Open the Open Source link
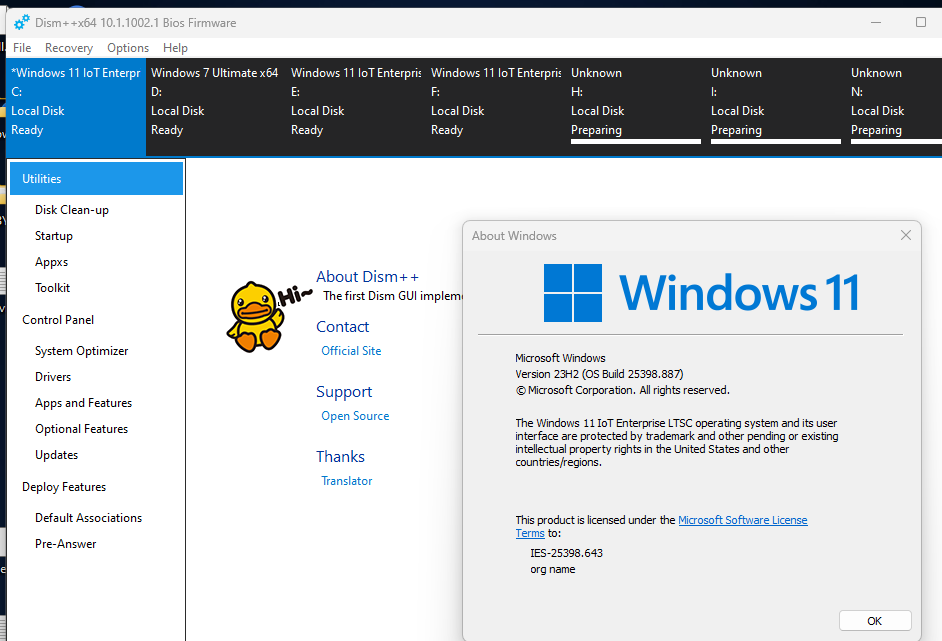Image resolution: width=942 pixels, height=641 pixels. [355, 416]
